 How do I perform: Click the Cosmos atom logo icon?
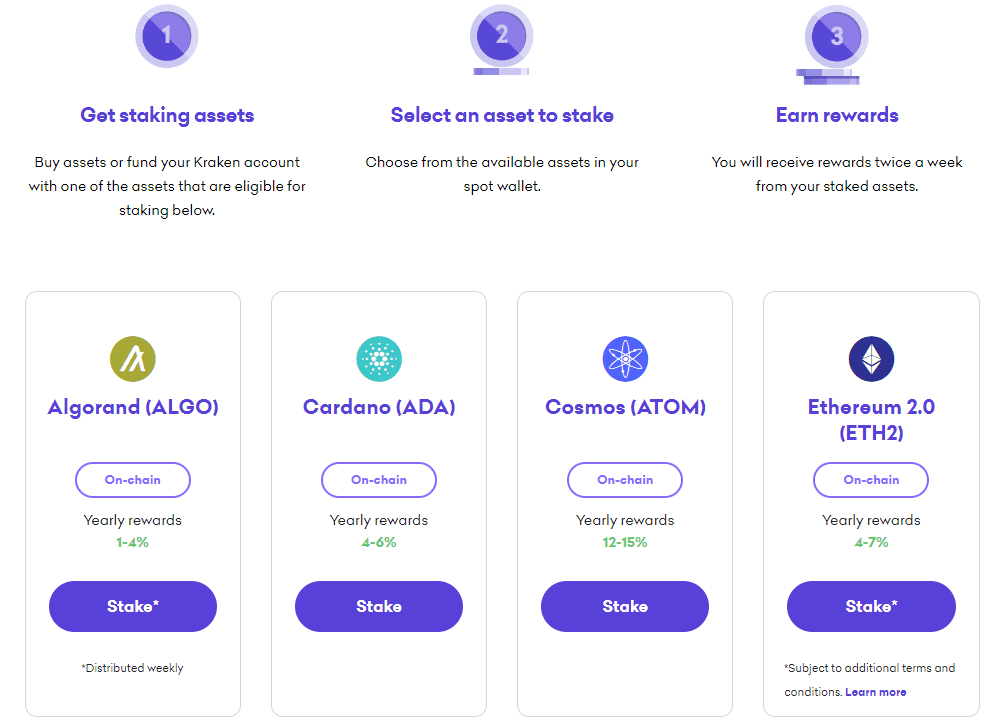[x=626, y=359]
